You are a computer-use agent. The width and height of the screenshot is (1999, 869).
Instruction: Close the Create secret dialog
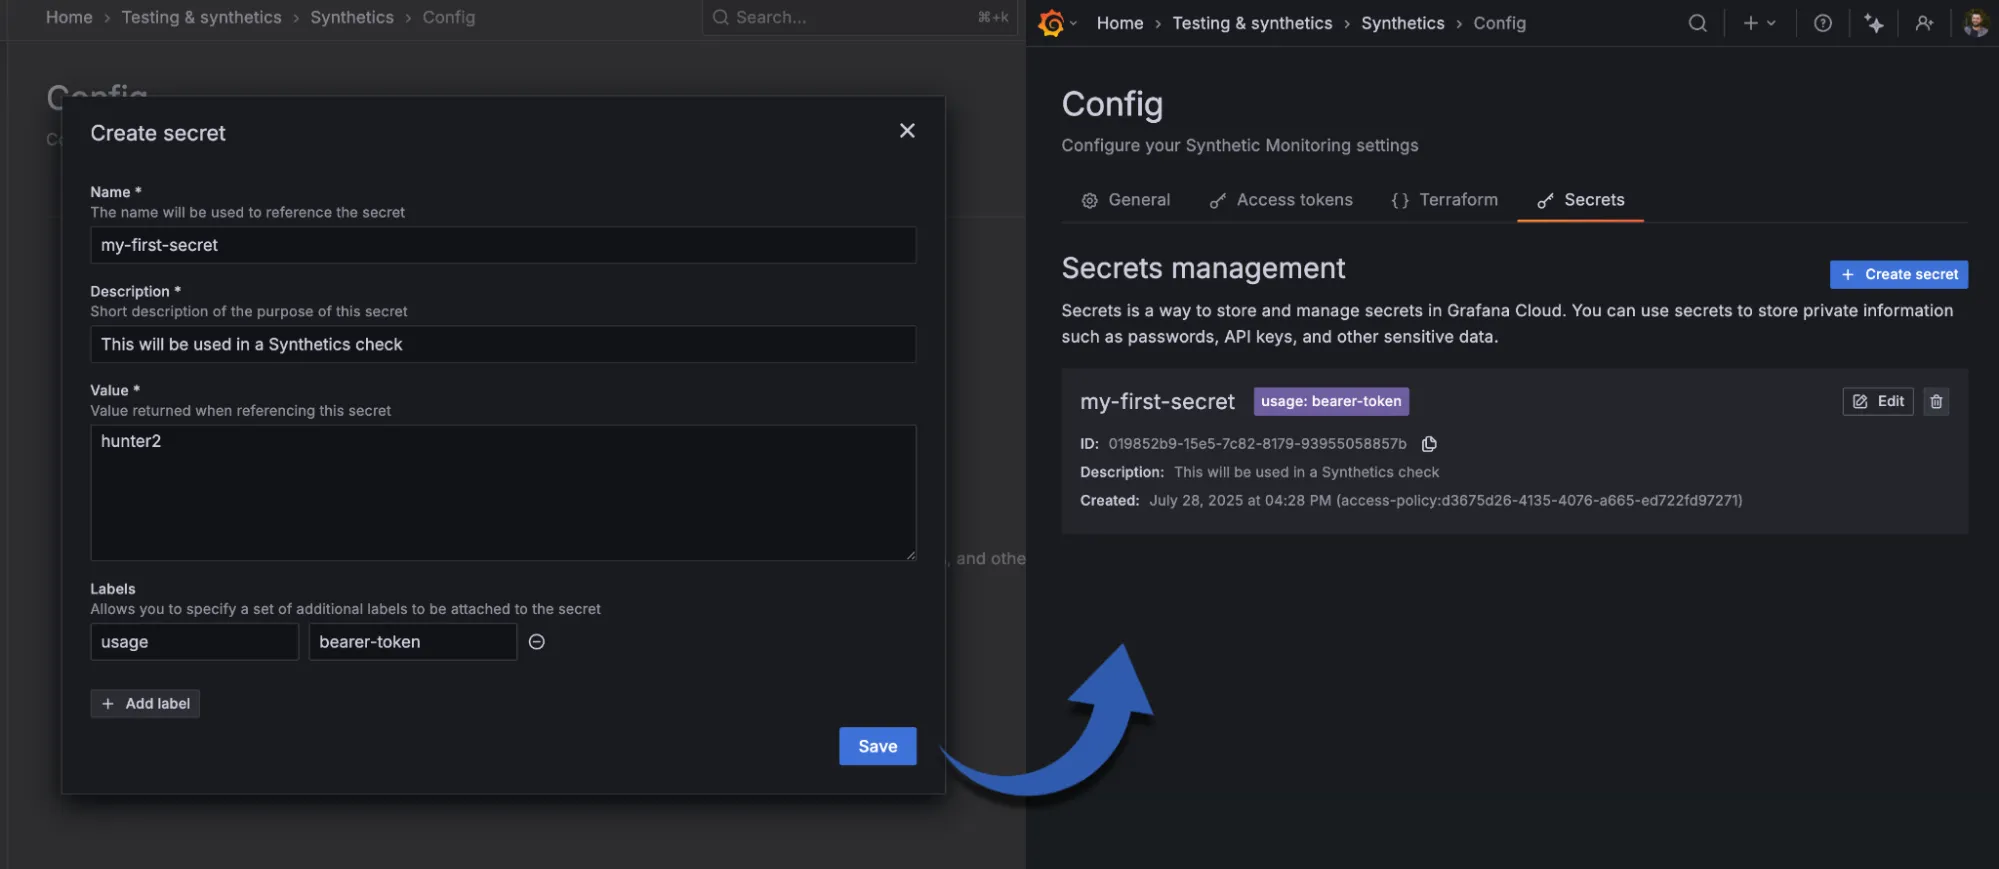[x=907, y=131]
